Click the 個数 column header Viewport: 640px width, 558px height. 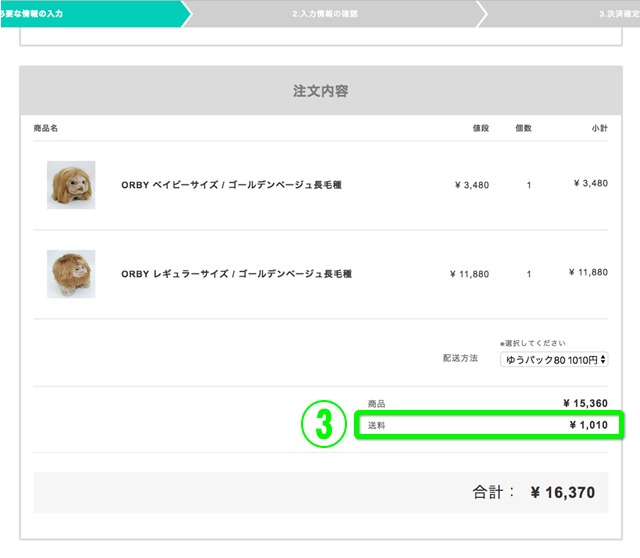(x=523, y=128)
